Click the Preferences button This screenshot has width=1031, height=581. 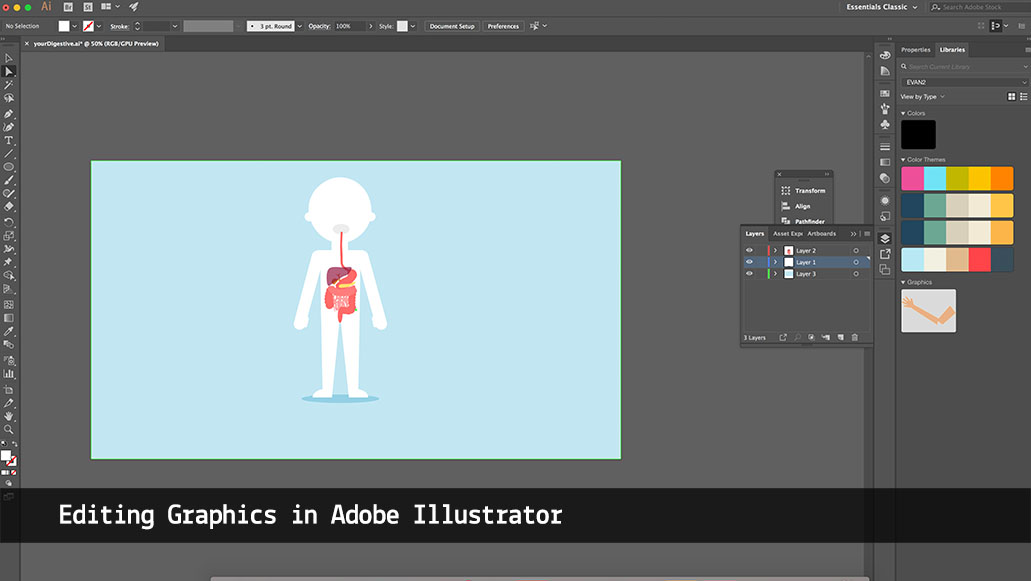tap(503, 26)
